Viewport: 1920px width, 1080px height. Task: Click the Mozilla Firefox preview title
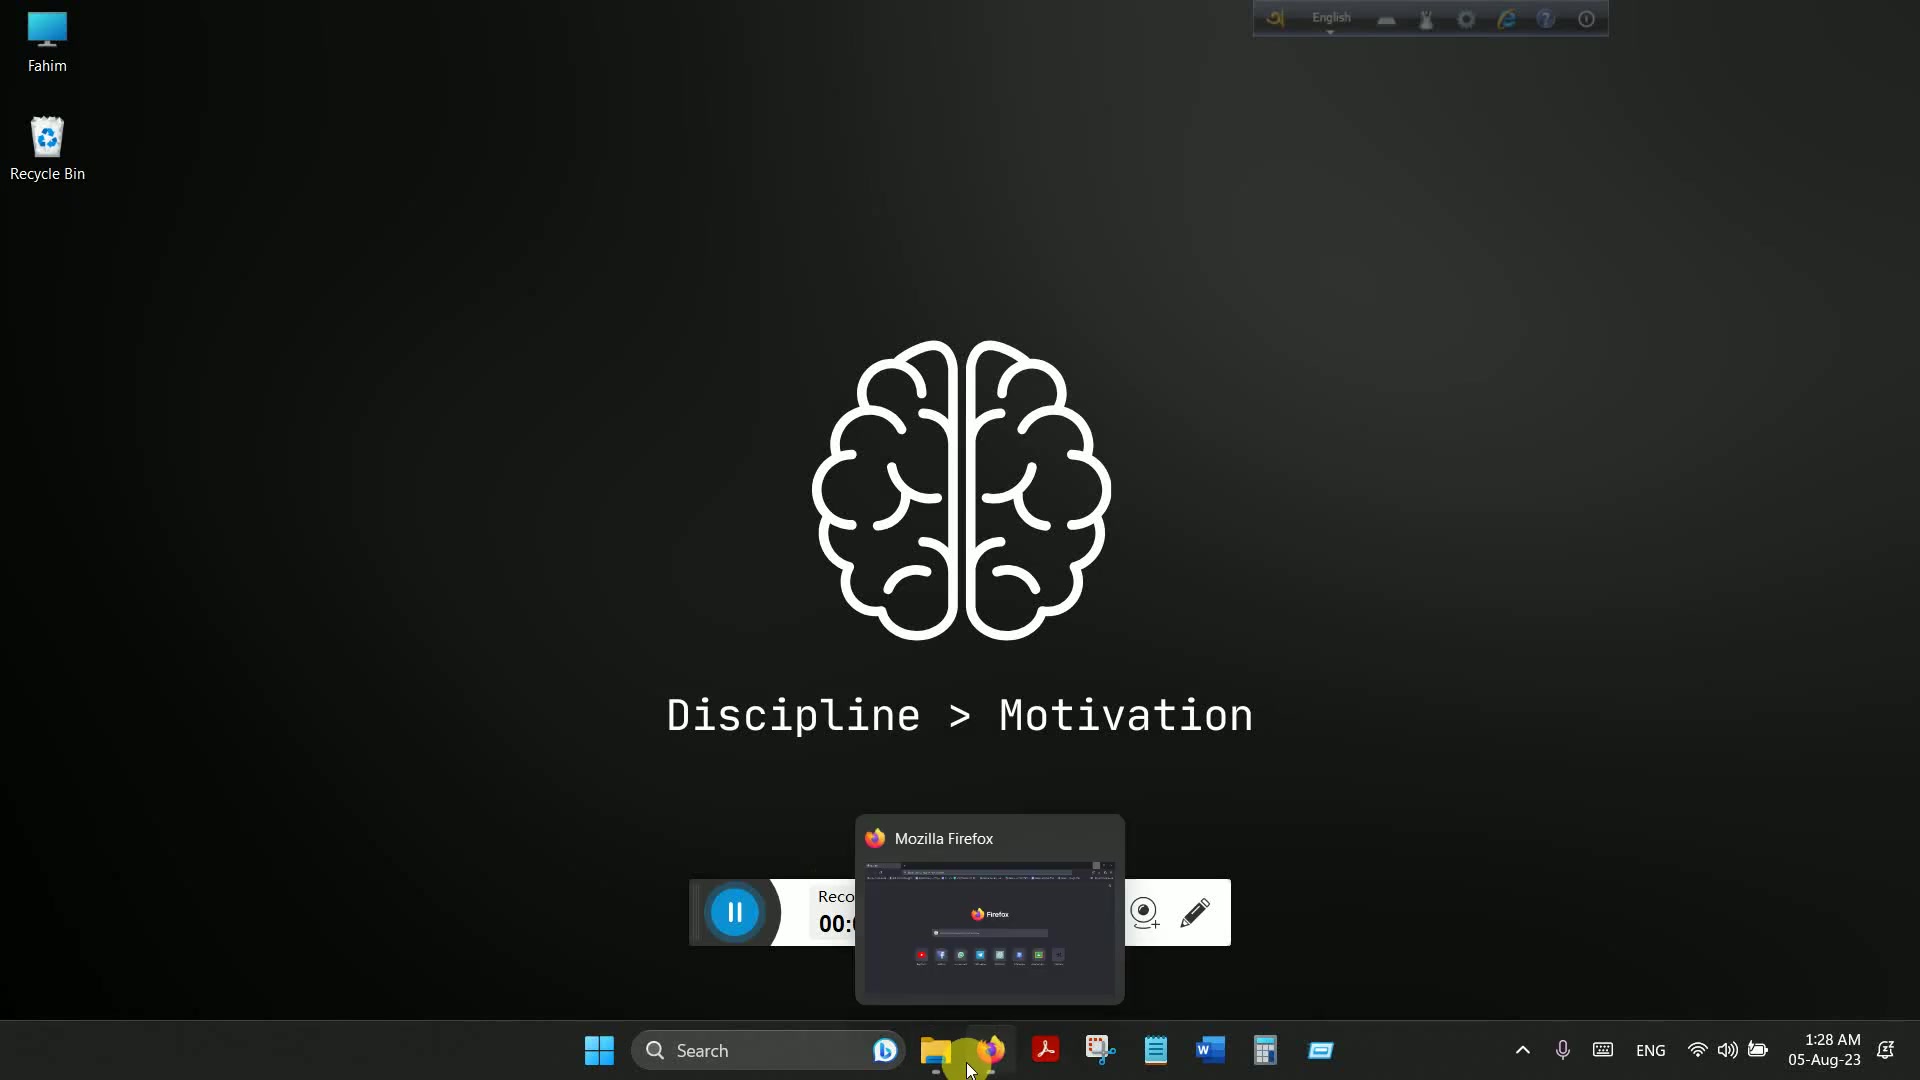point(944,839)
